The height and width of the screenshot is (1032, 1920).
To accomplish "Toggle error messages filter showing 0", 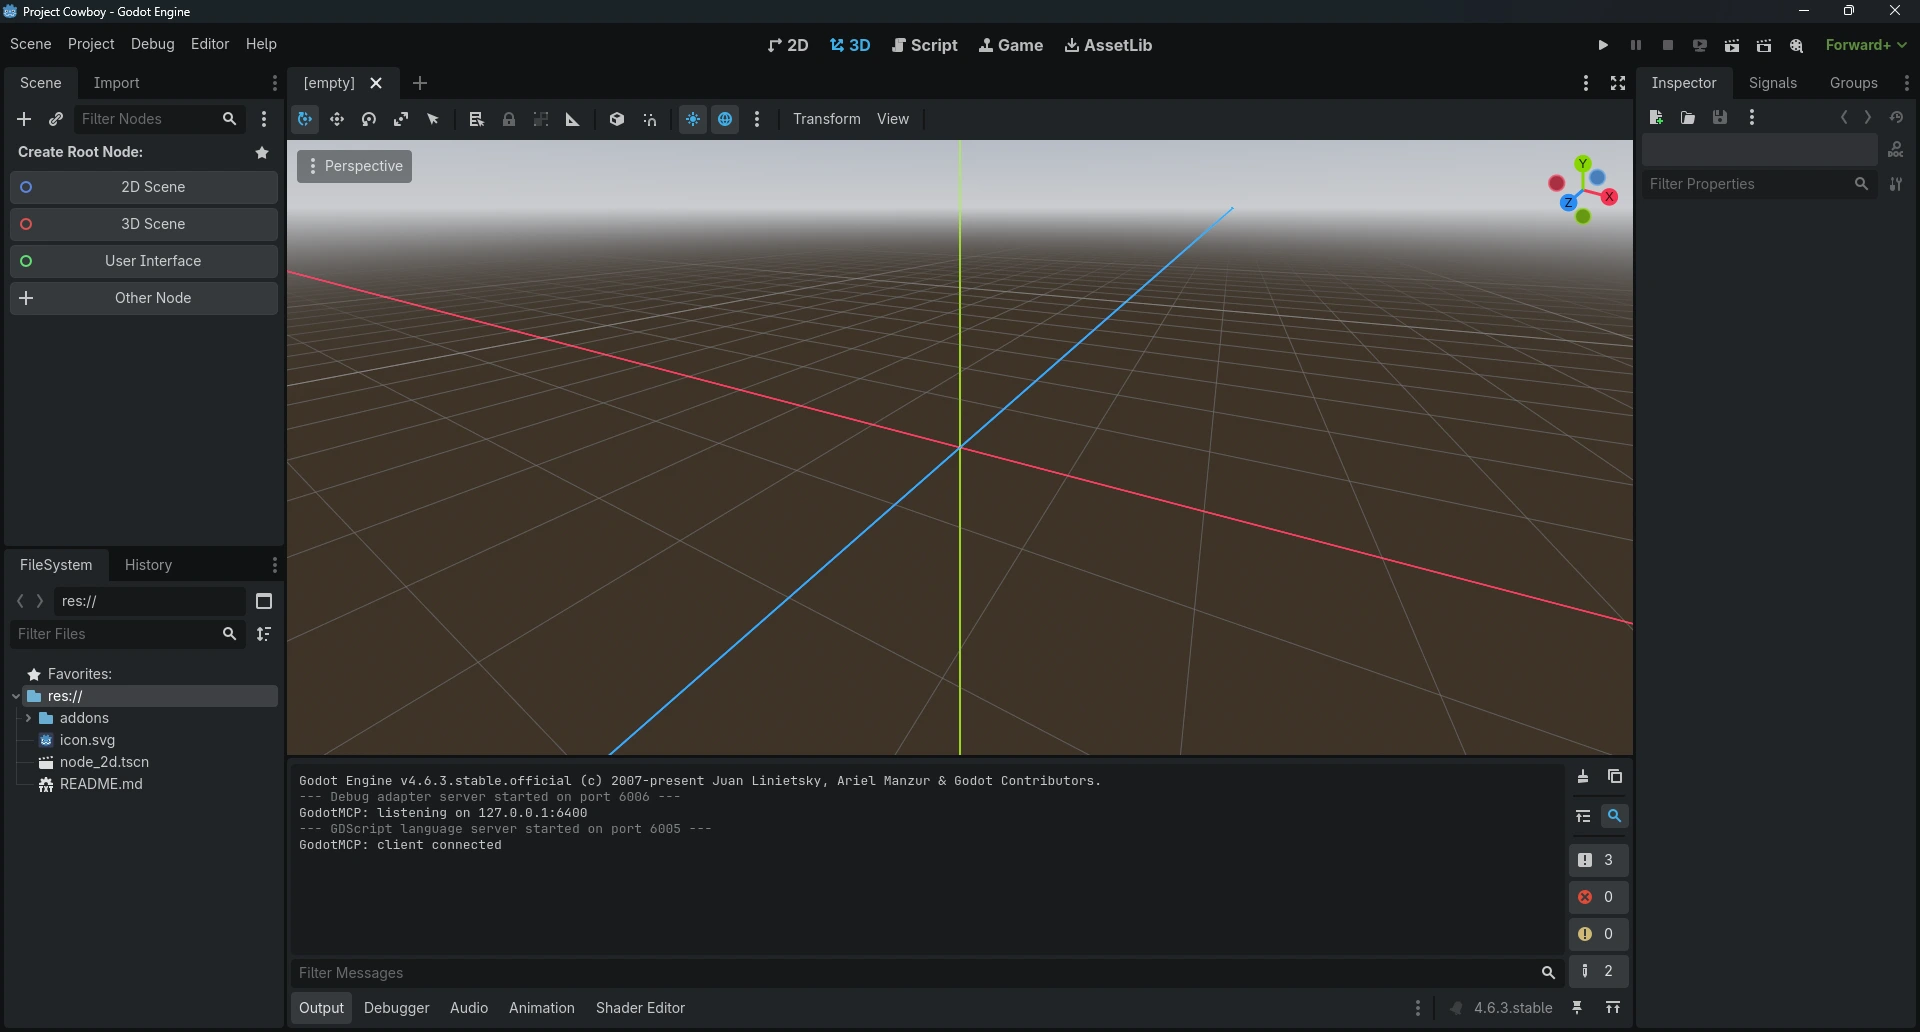I will pyautogui.click(x=1598, y=897).
